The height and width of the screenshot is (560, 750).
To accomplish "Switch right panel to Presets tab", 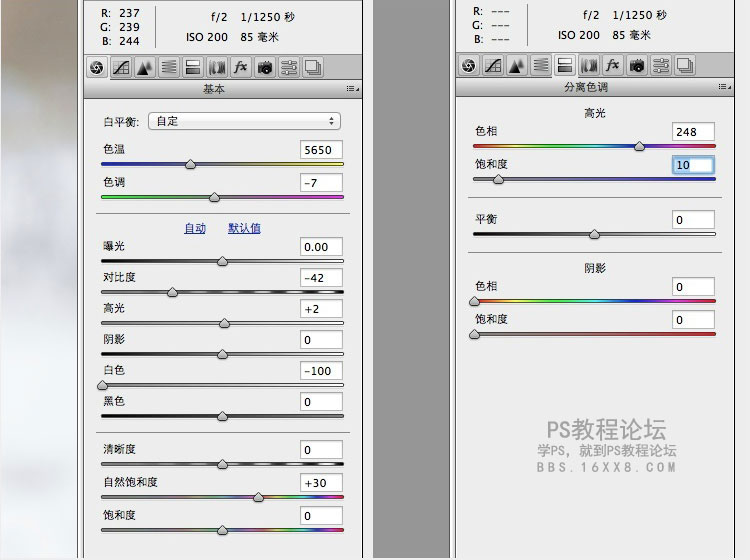I will pyautogui.click(x=661, y=66).
